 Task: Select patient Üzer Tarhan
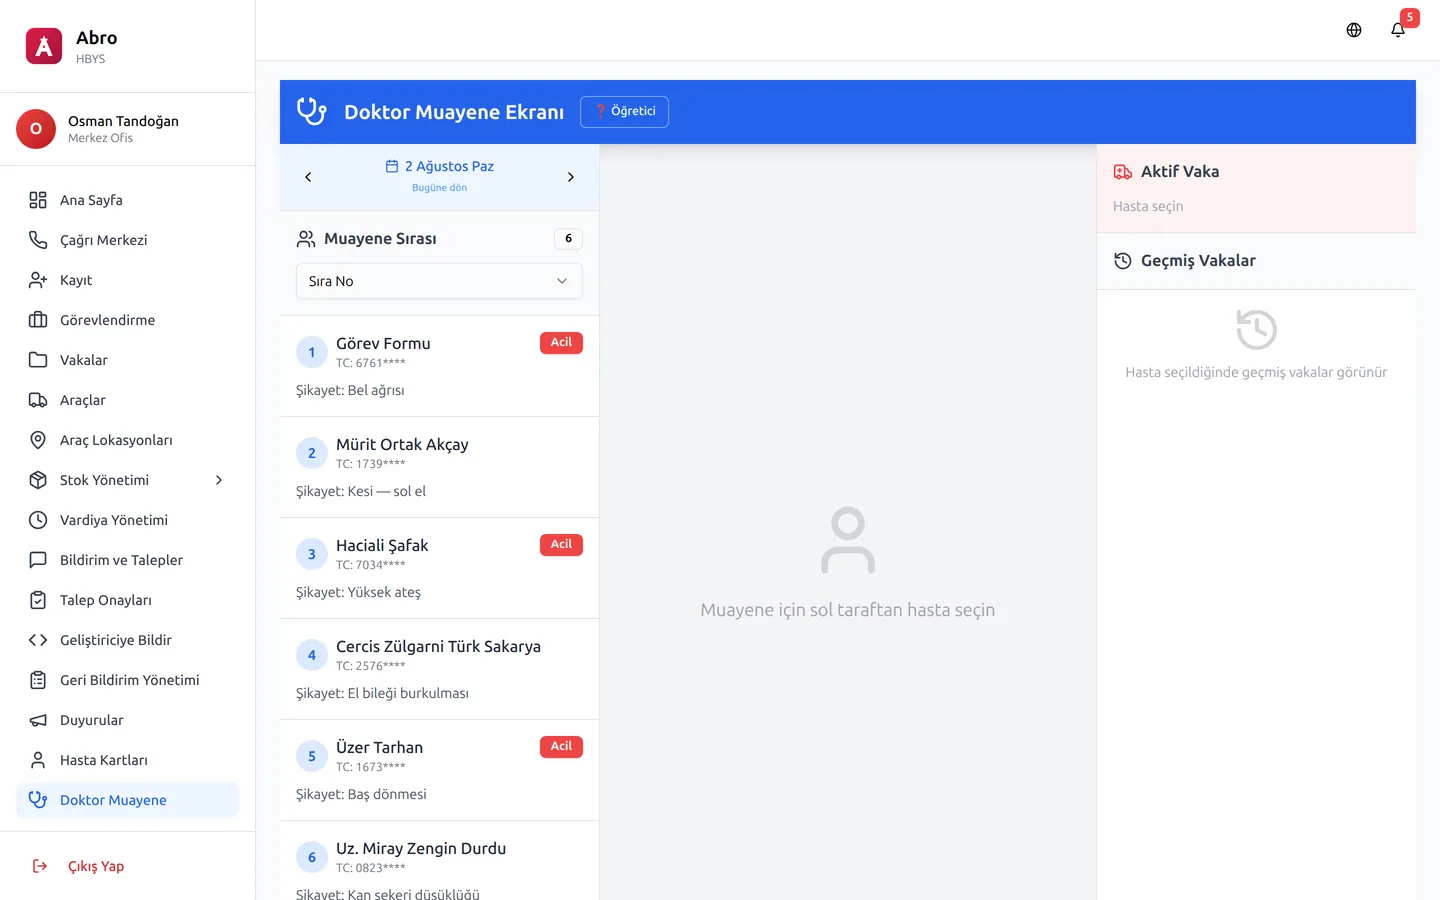coord(439,770)
